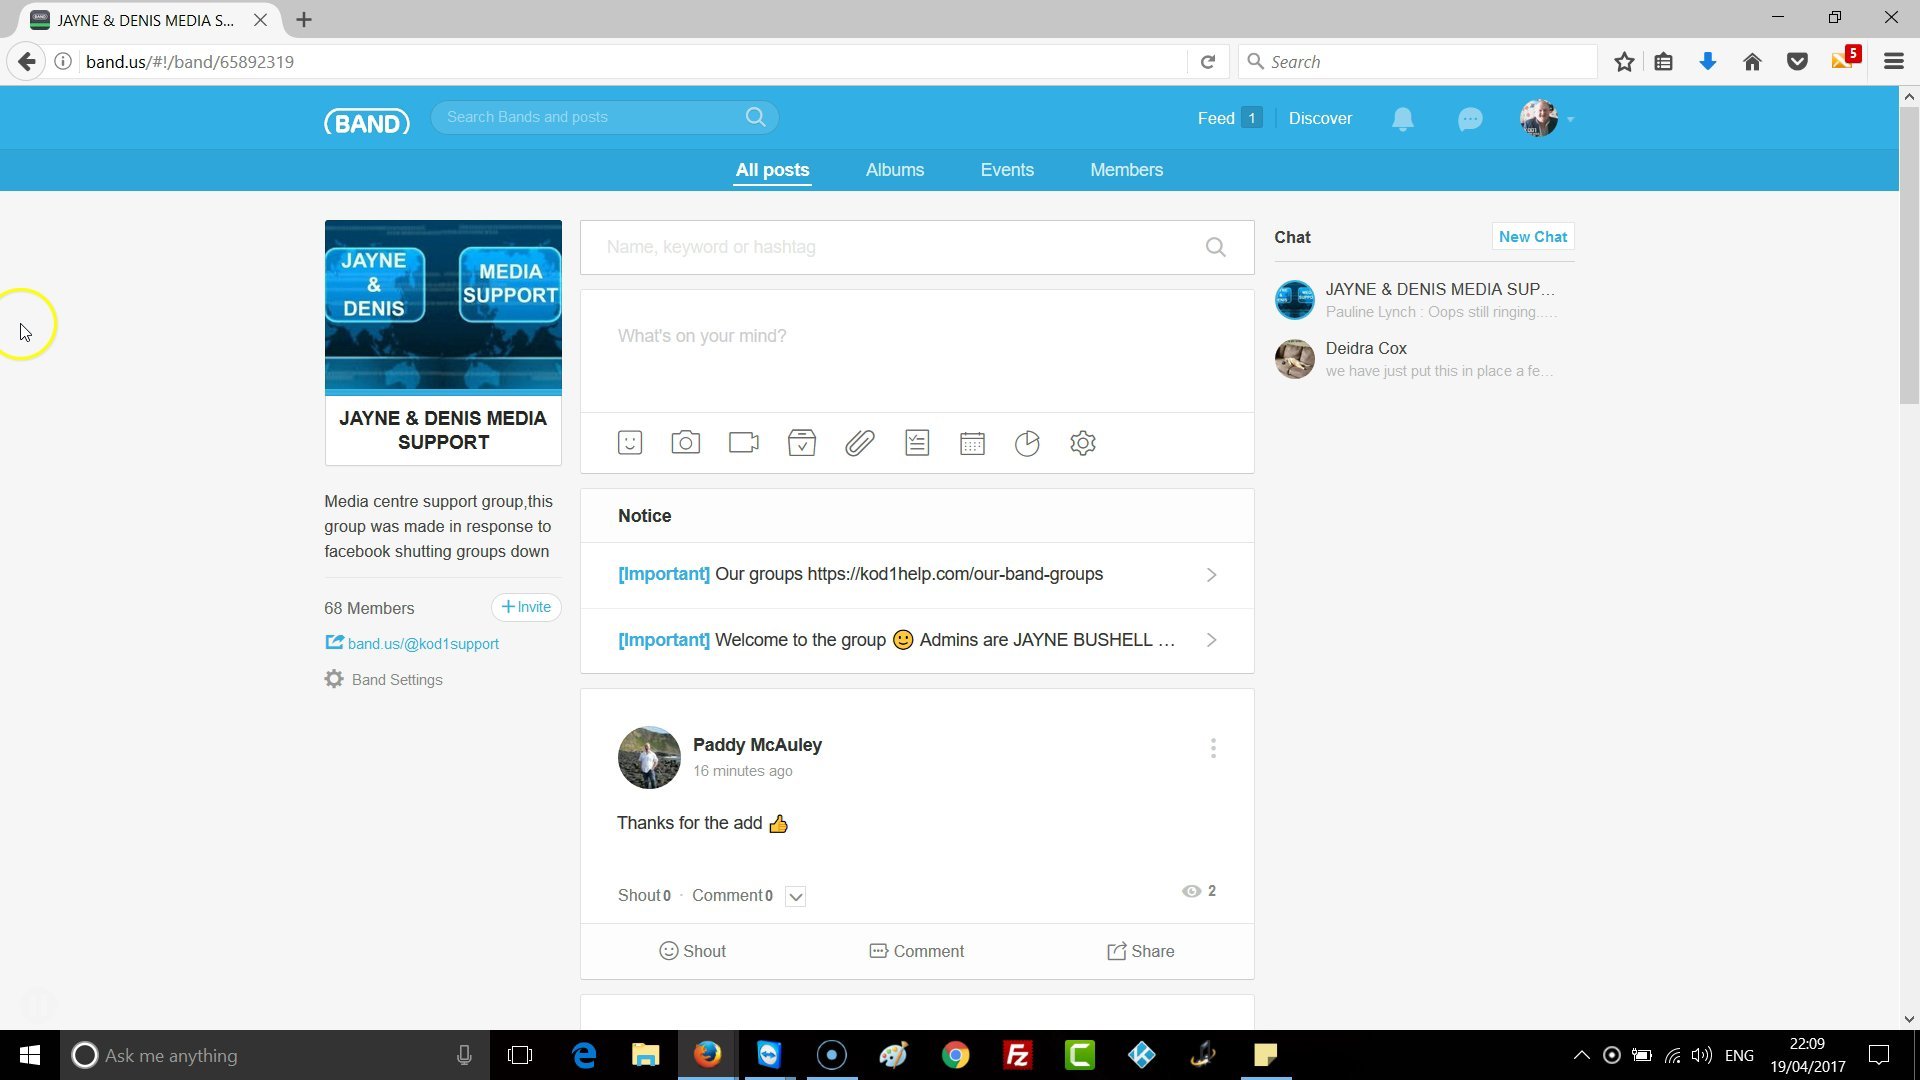This screenshot has width=1920, height=1080.
Task: Open the to-do checklist icon
Action: [x=917, y=443]
